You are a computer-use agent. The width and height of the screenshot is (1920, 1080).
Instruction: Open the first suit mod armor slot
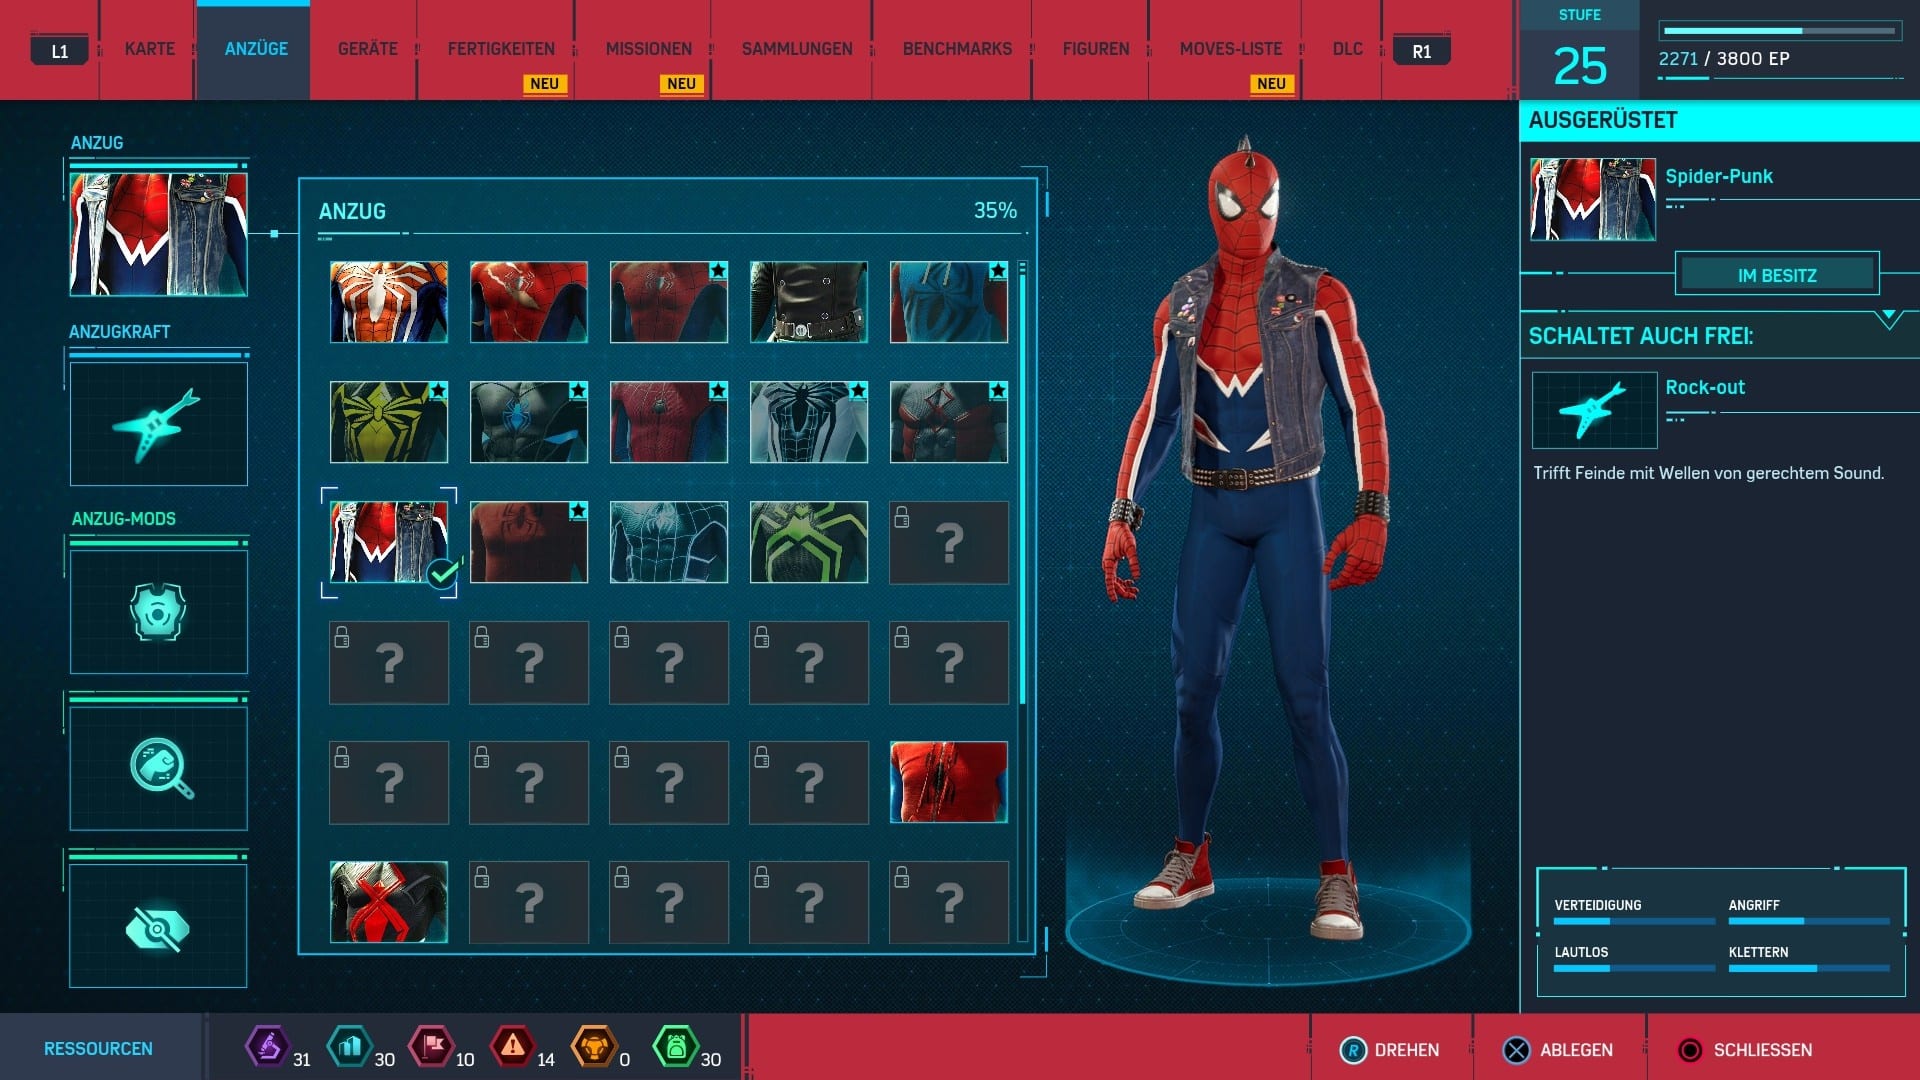[x=158, y=611]
